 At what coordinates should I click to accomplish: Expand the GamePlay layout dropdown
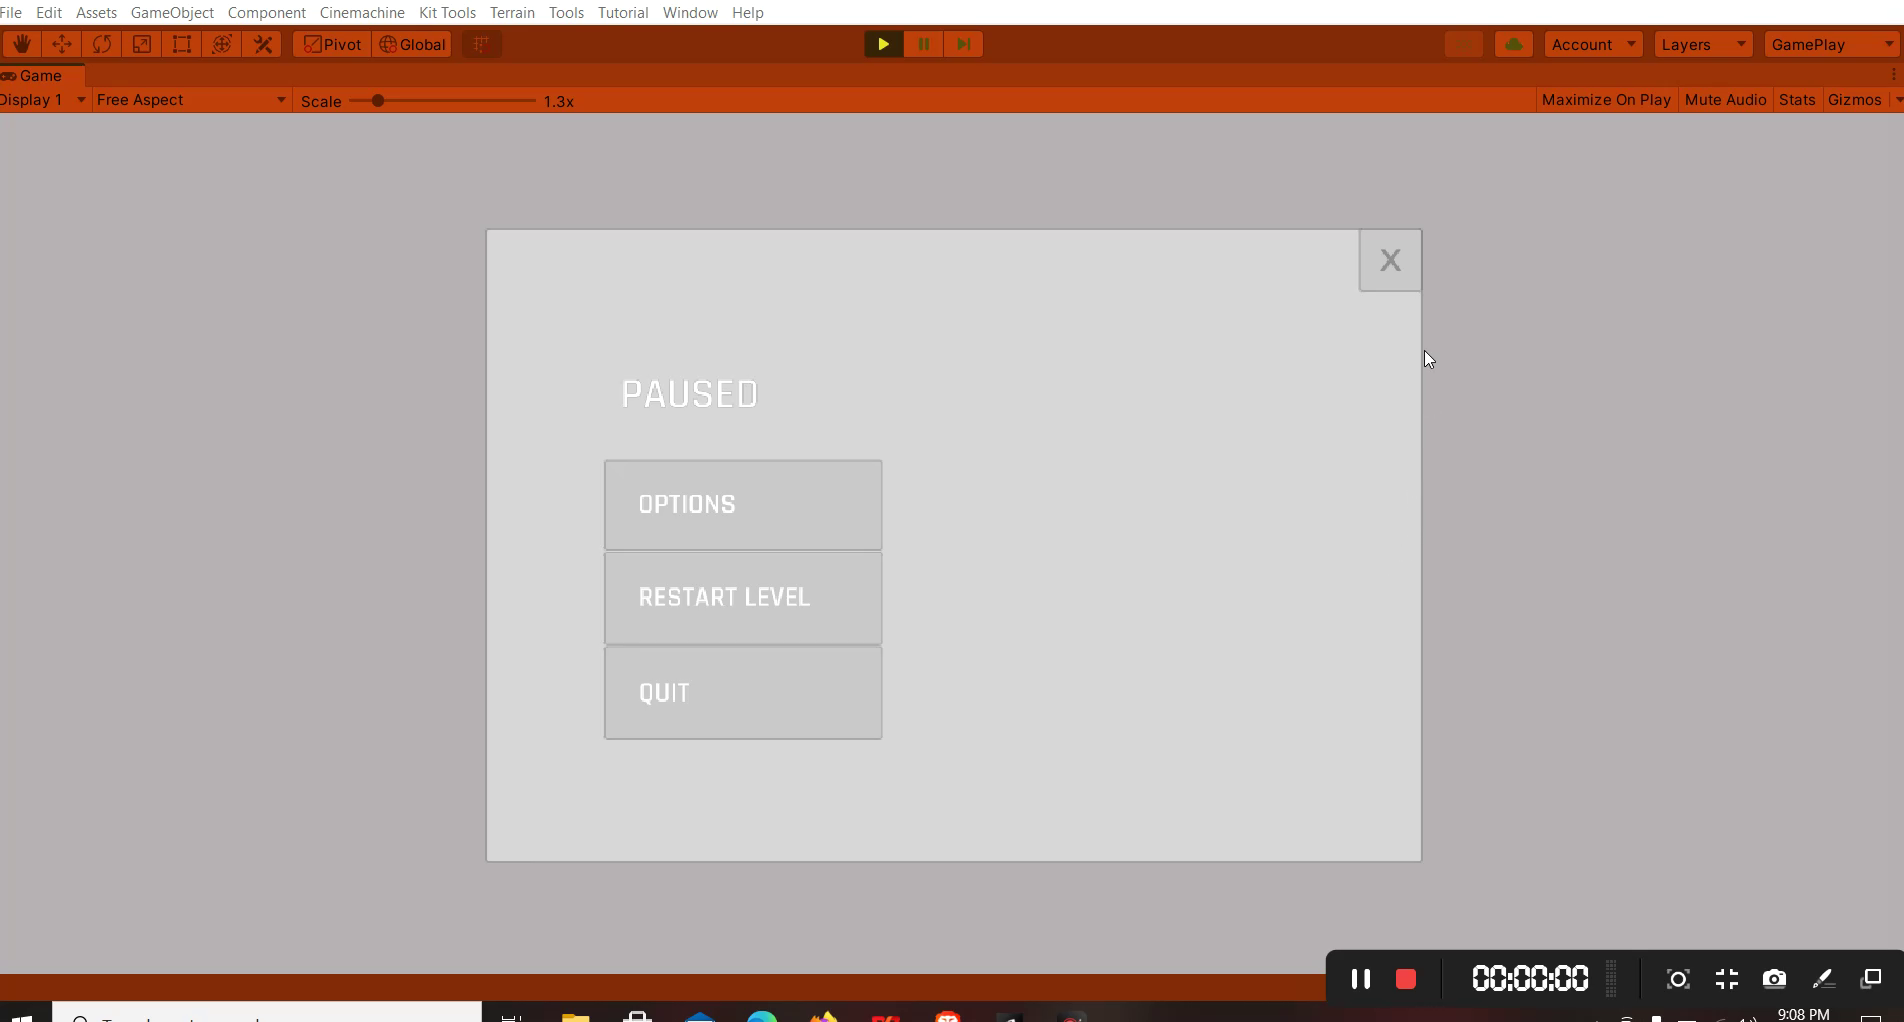1830,44
